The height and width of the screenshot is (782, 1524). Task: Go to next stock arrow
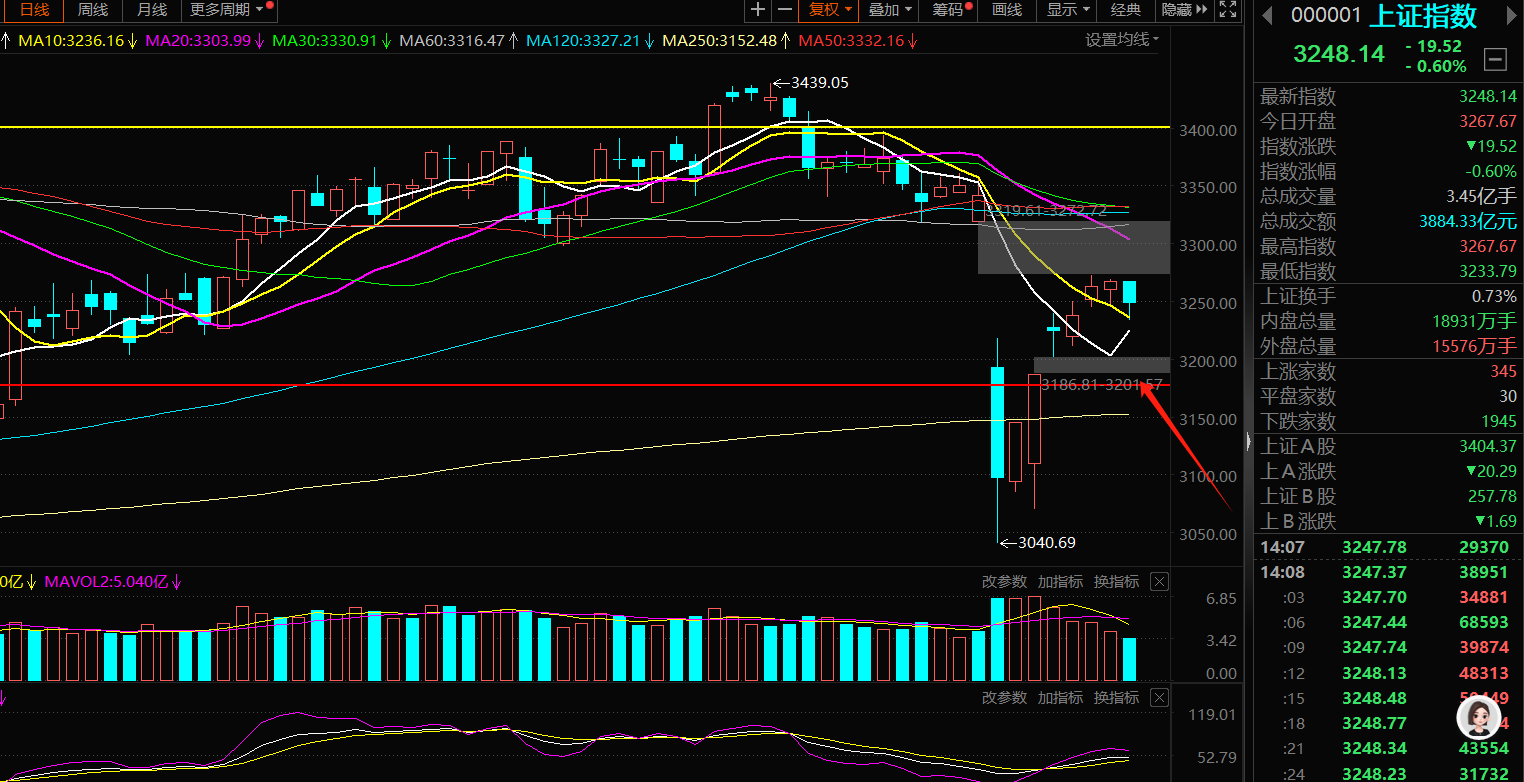point(1511,16)
